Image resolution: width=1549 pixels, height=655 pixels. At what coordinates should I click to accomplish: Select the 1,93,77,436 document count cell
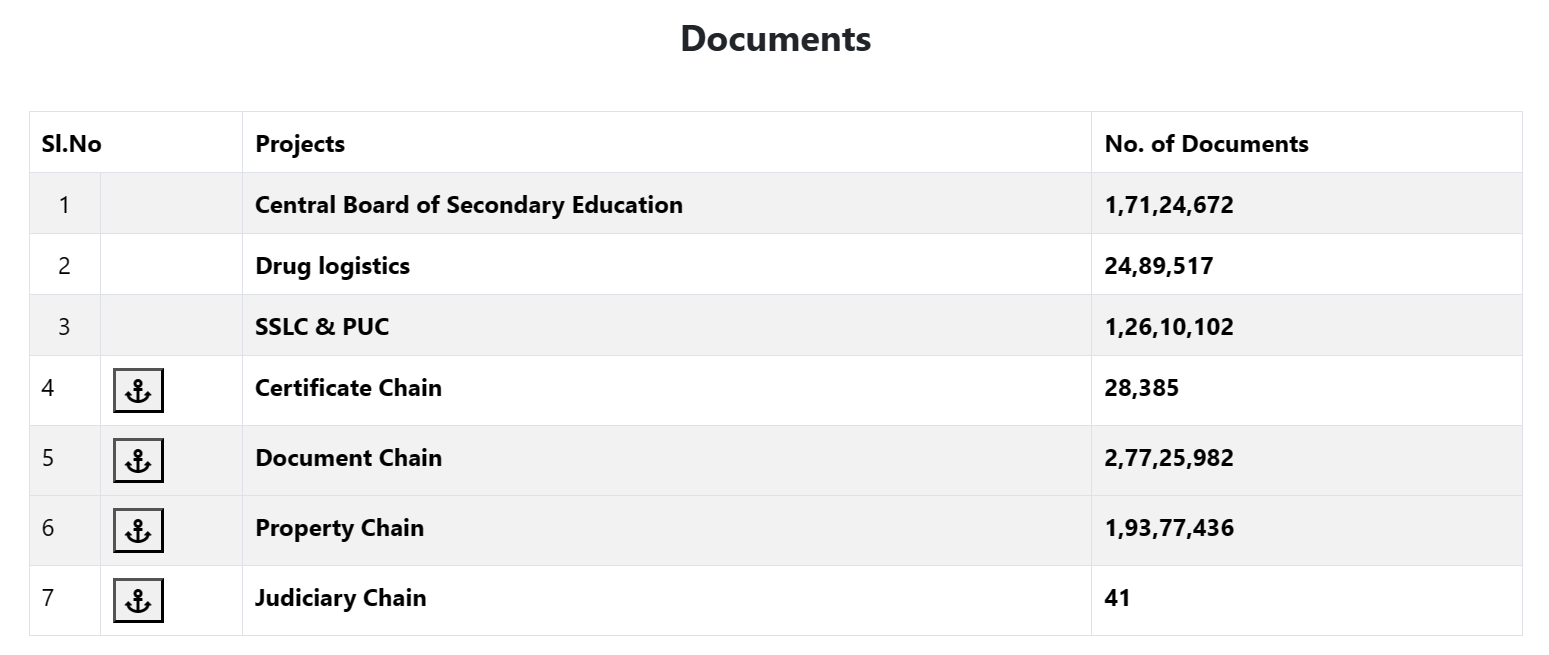coord(1169,528)
